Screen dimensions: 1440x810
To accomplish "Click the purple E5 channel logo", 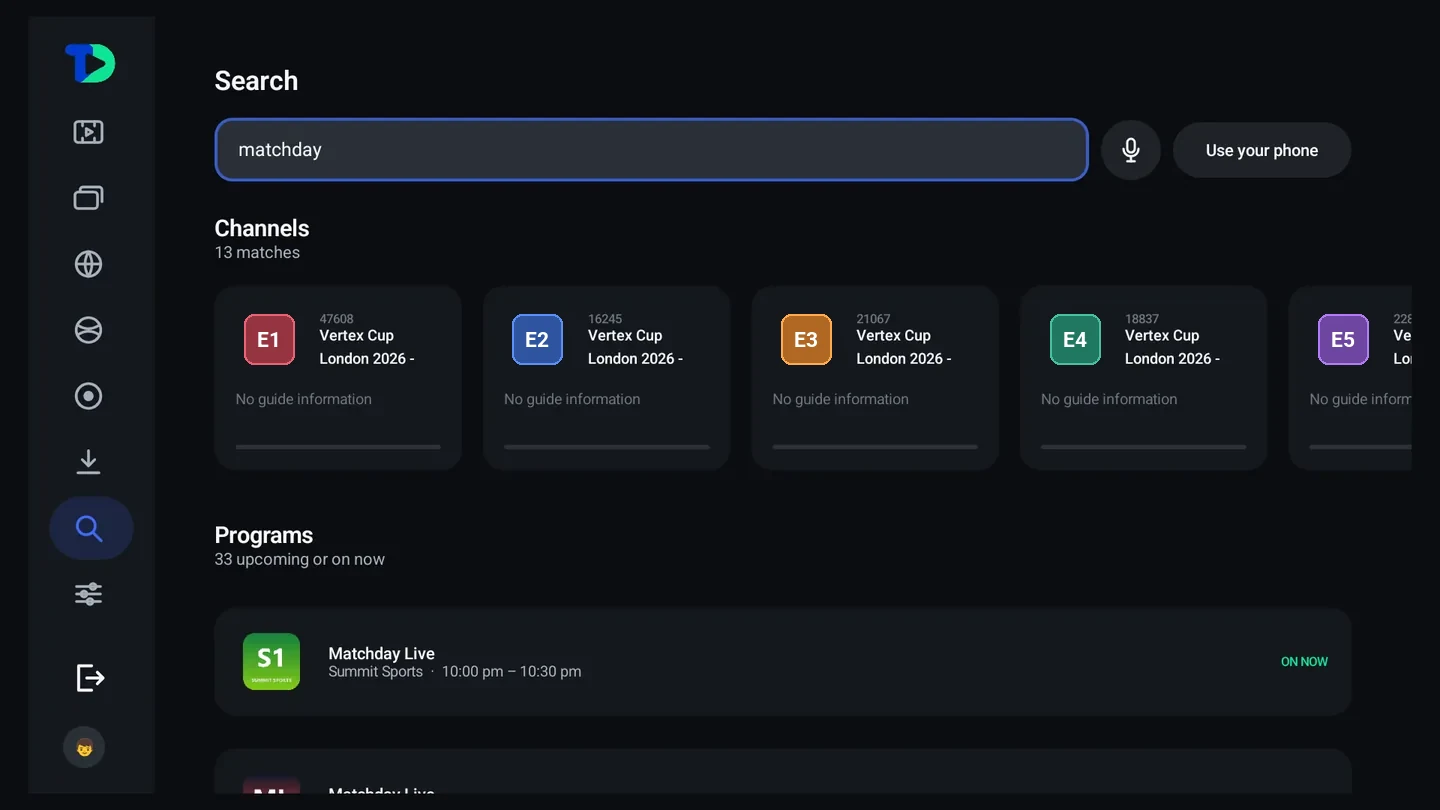I will 1343,340.
